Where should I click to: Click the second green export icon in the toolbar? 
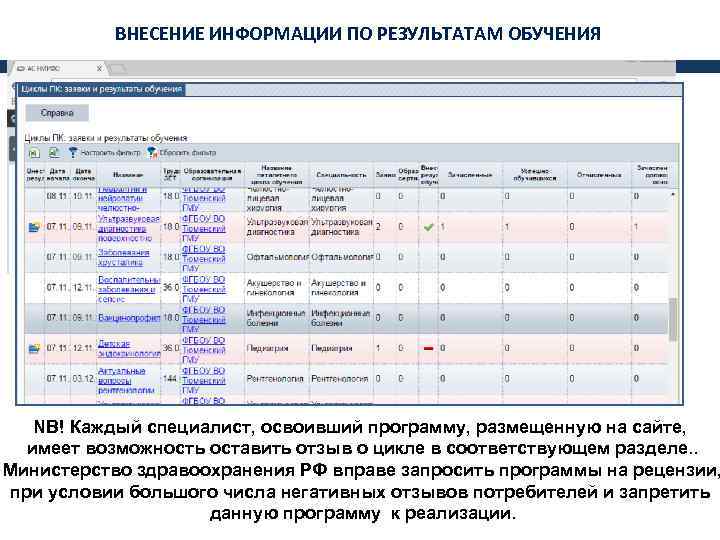(x=54, y=152)
